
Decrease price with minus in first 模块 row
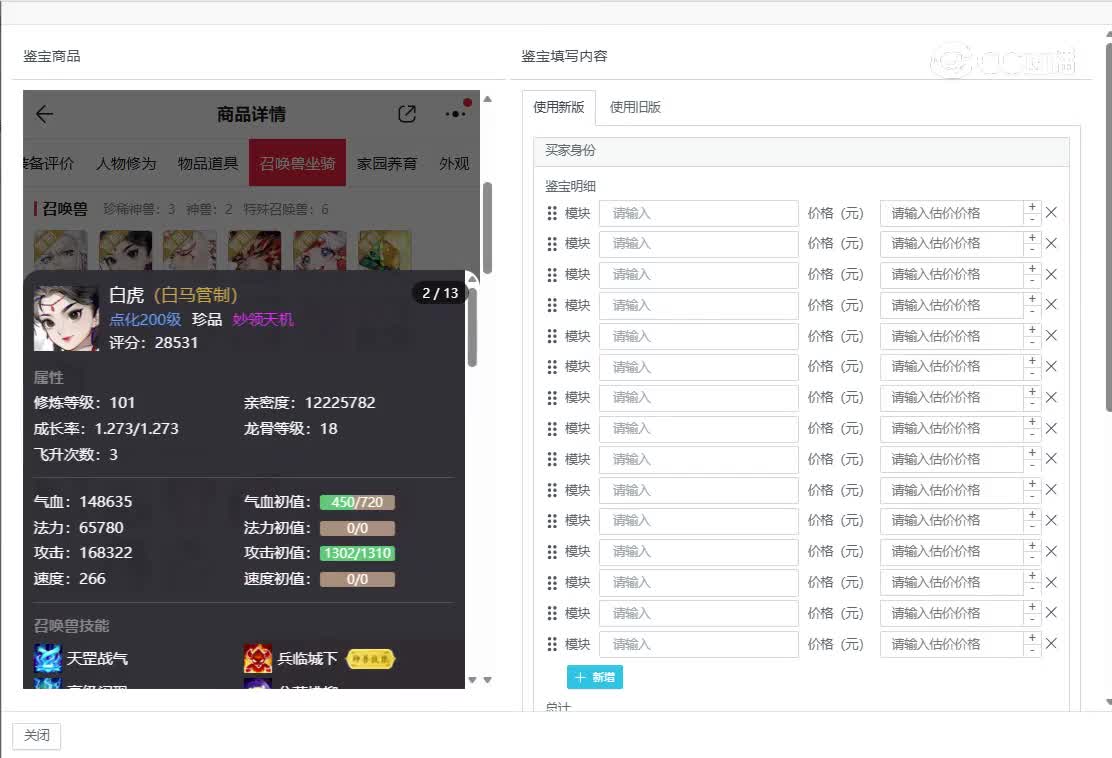[1033, 219]
